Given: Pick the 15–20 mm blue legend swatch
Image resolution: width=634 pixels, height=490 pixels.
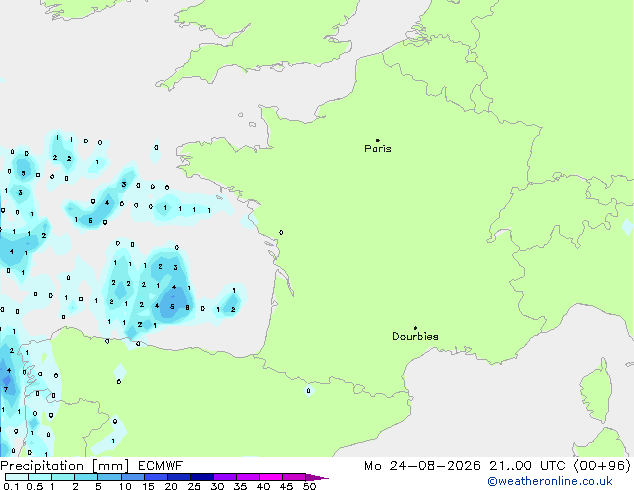Looking at the screenshot, I should [156, 477].
